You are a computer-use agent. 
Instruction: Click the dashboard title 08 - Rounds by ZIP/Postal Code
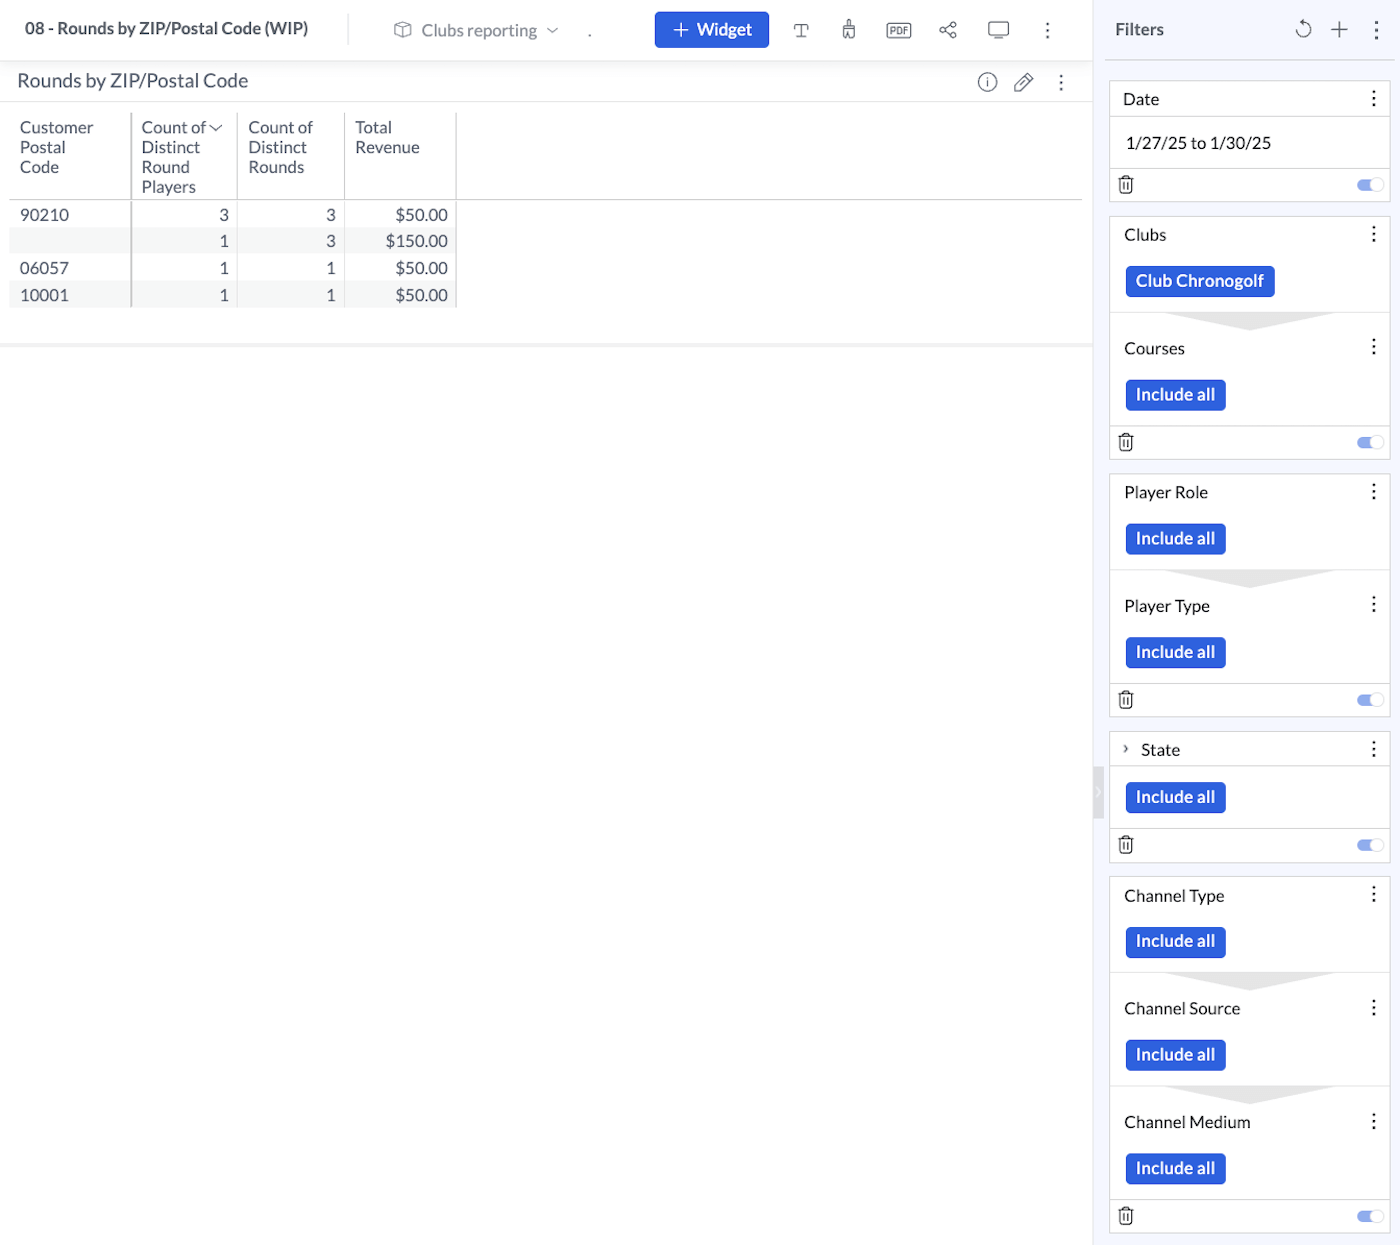[166, 28]
